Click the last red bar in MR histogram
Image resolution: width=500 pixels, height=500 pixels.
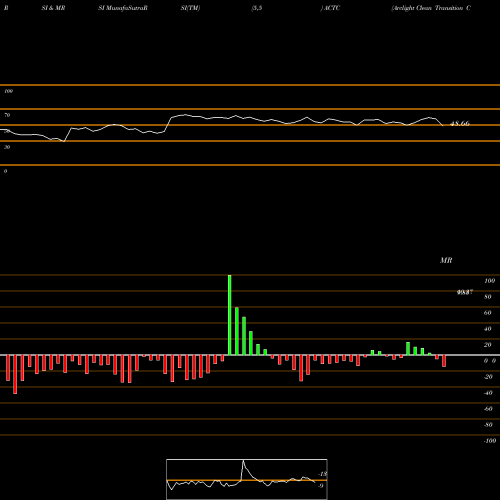[444, 361]
